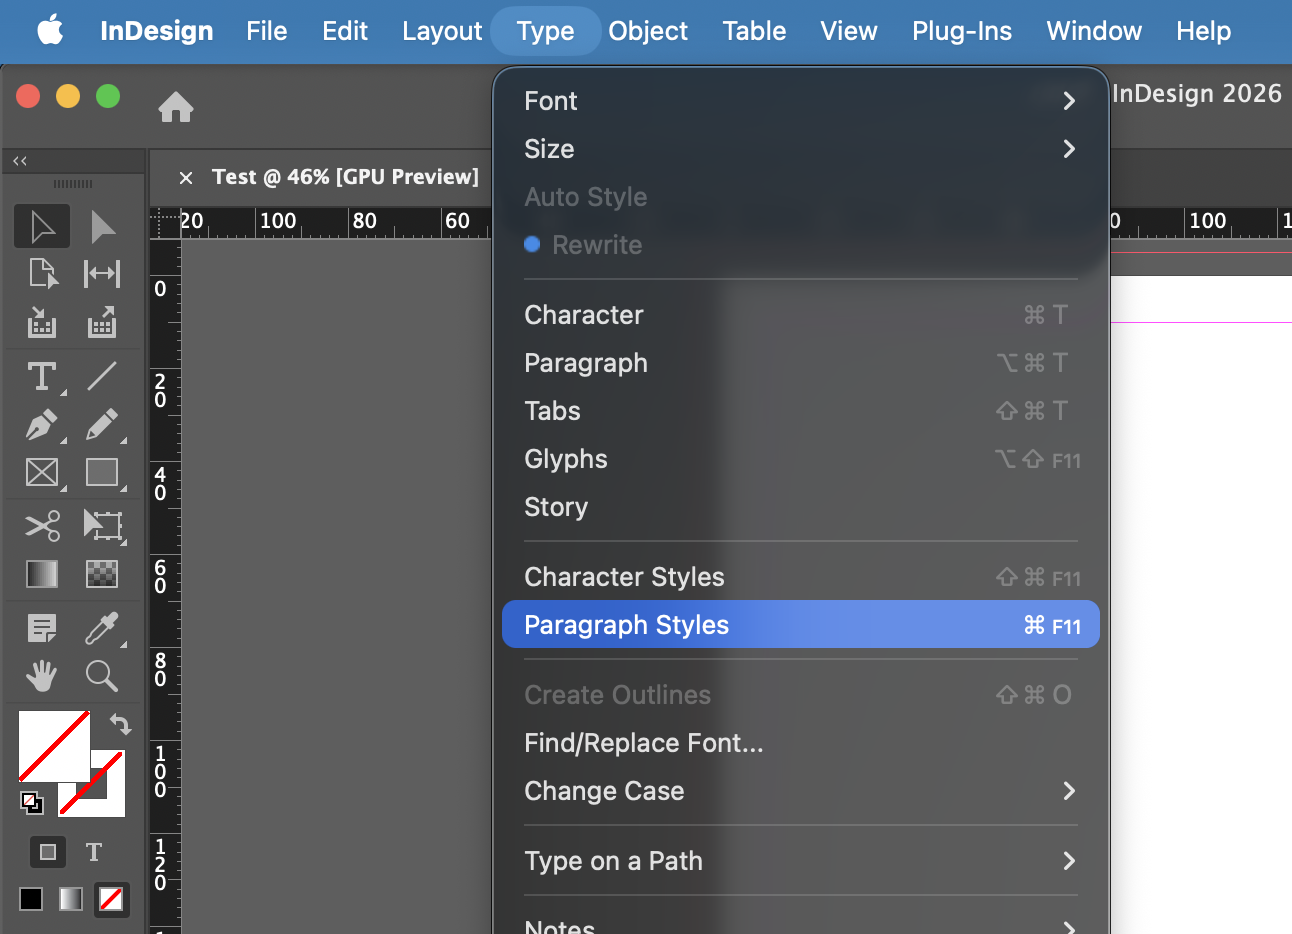Image resolution: width=1292 pixels, height=934 pixels.
Task: Expand the Size submenu
Action: pos(800,149)
